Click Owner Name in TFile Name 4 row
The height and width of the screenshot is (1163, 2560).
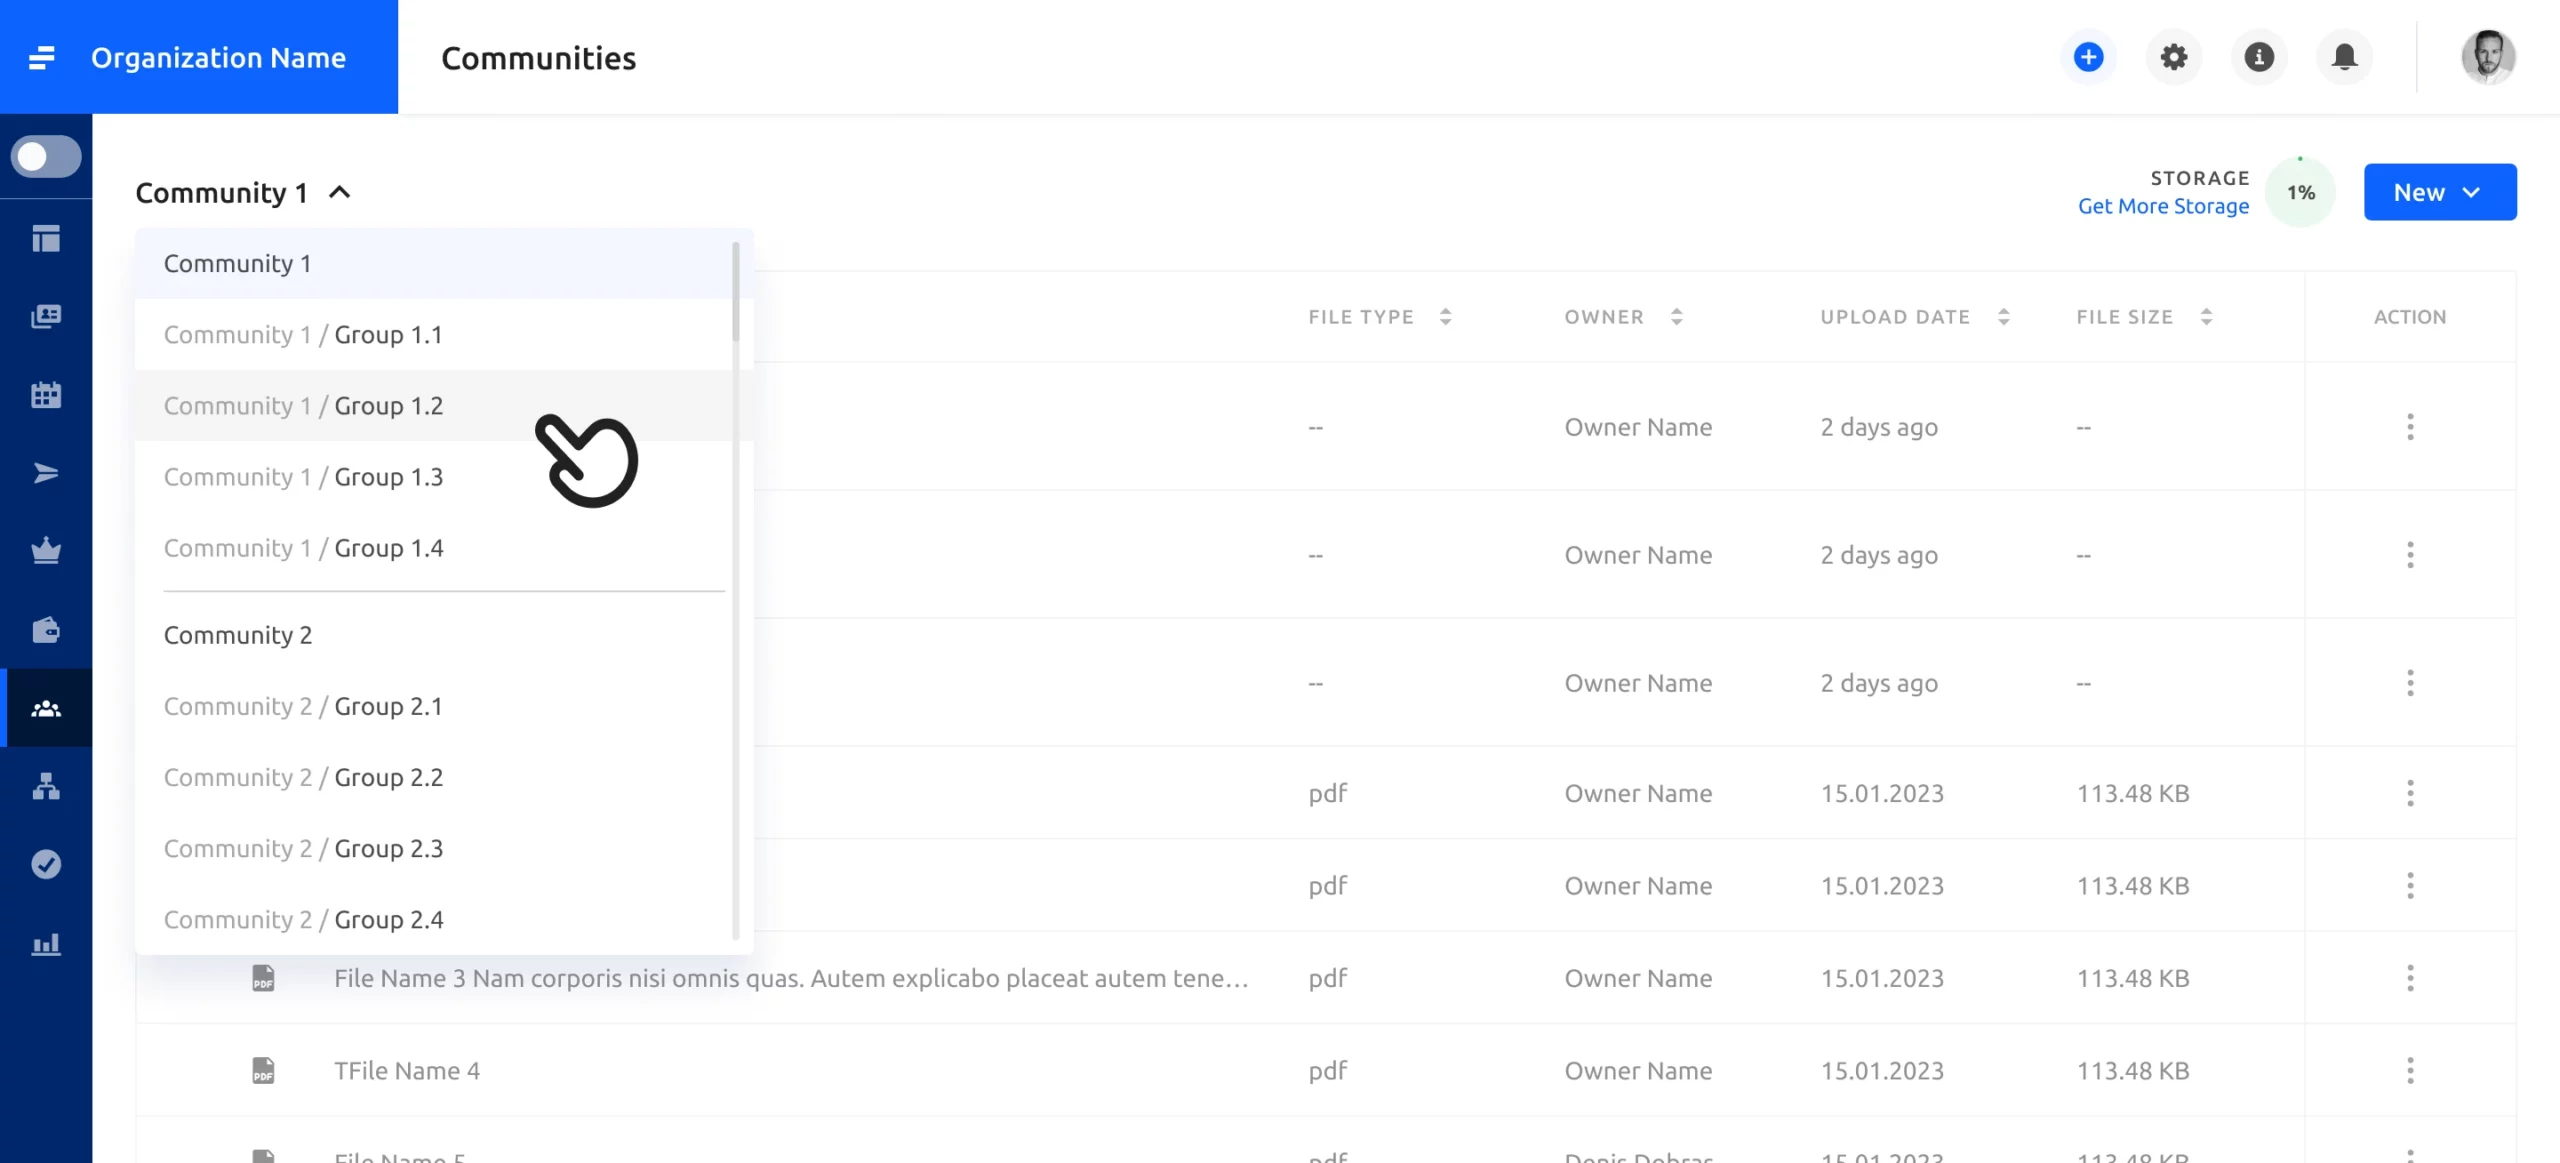(1638, 1071)
